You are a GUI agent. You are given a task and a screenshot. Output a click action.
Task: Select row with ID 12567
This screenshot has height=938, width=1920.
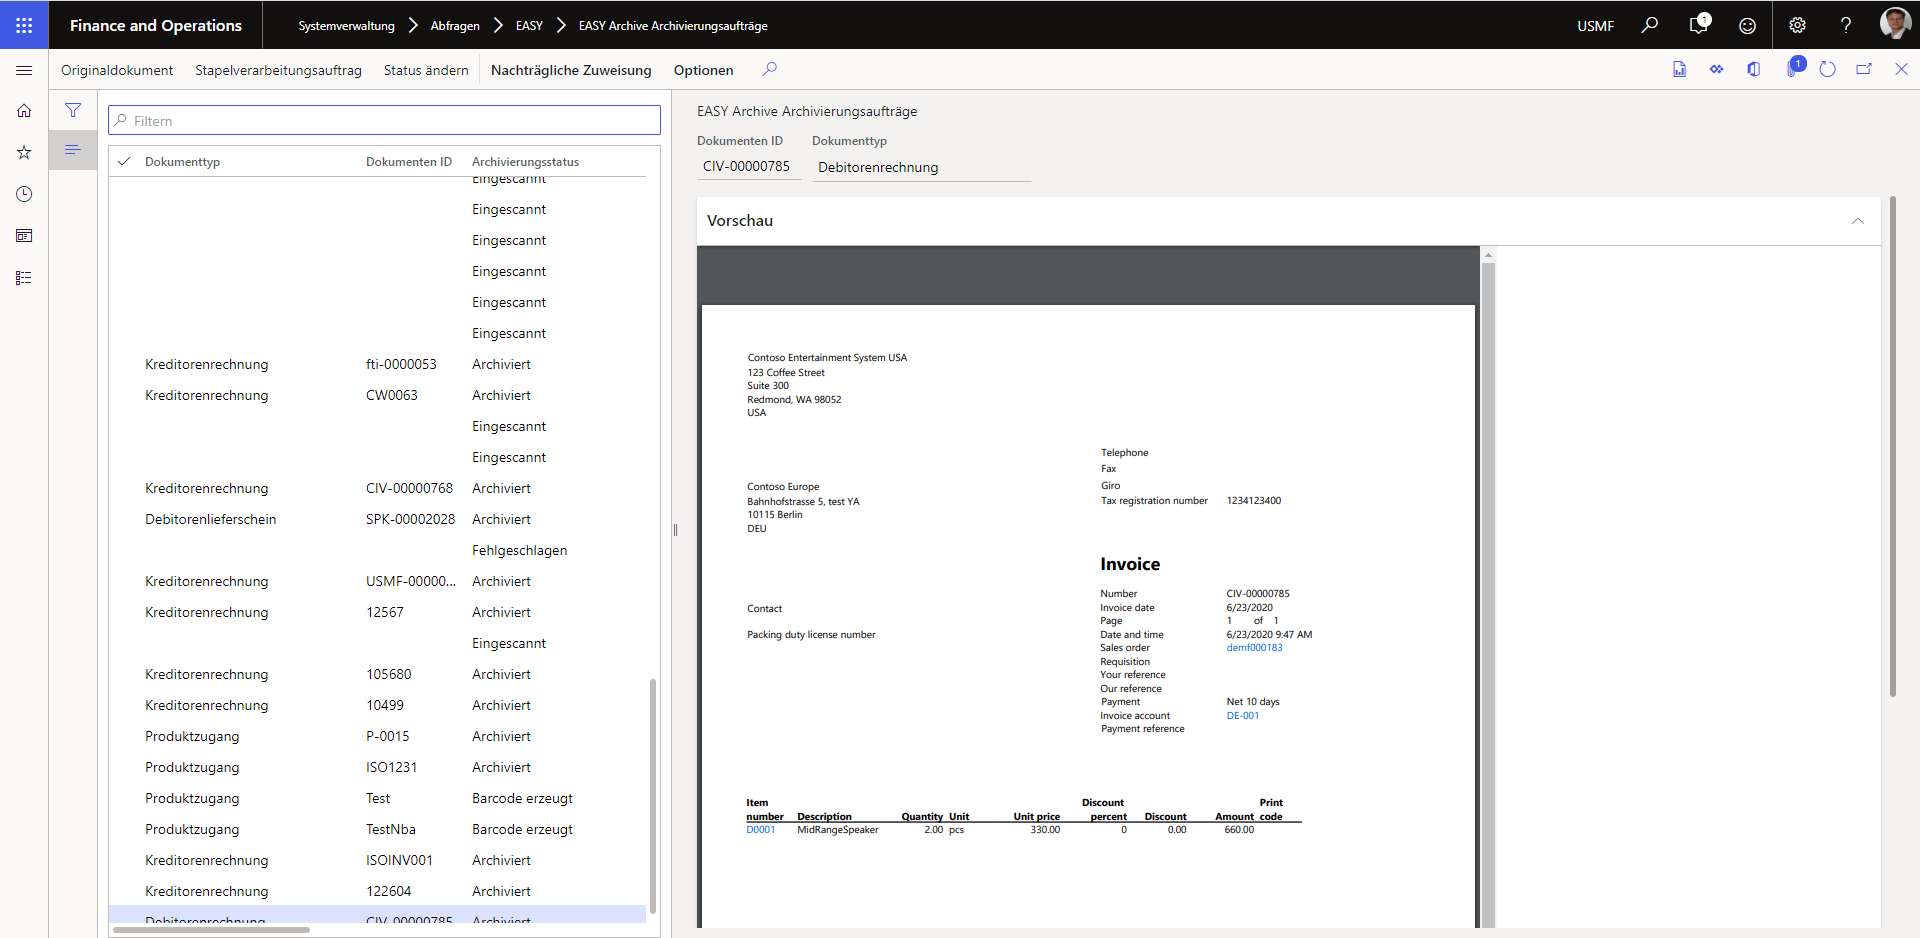[377, 612]
